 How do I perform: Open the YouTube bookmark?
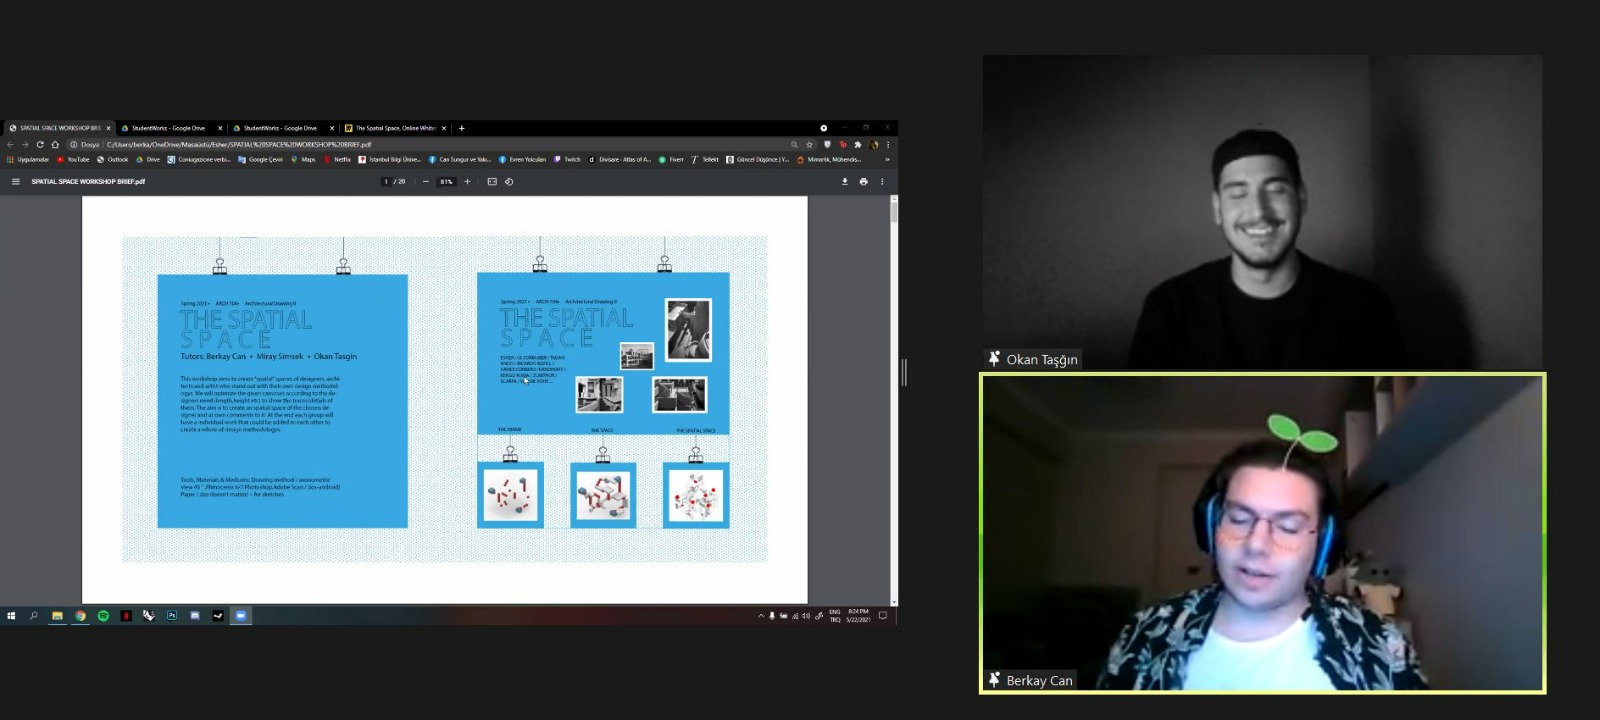(x=73, y=159)
